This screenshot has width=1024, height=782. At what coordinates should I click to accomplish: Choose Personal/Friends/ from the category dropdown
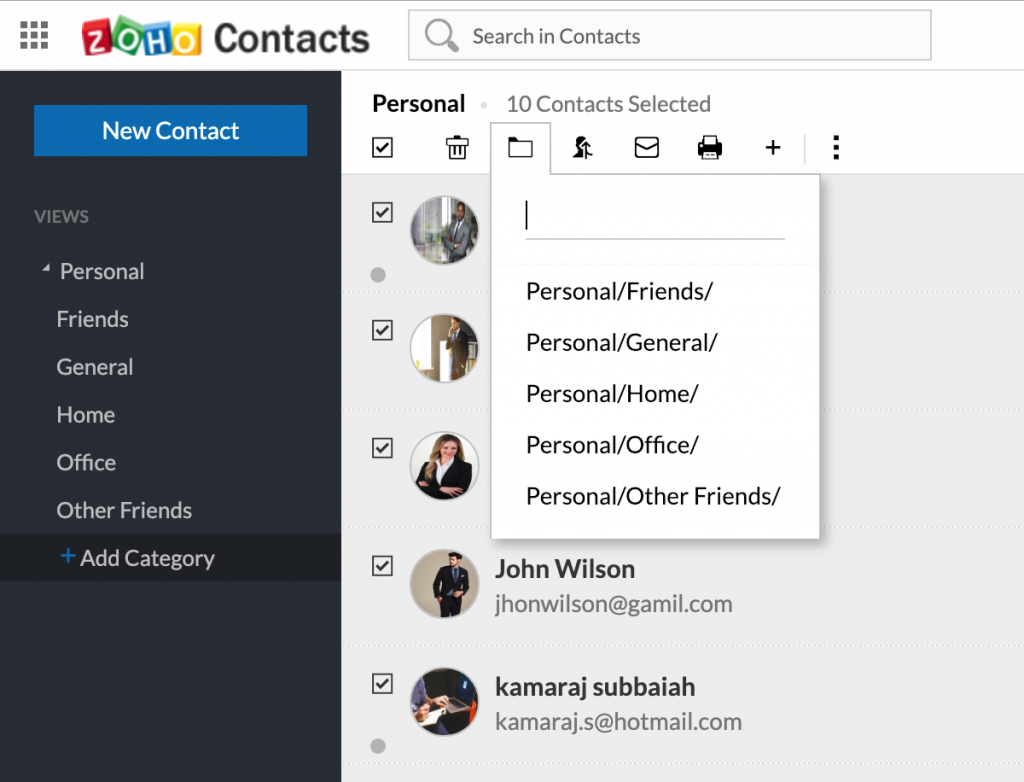[619, 291]
